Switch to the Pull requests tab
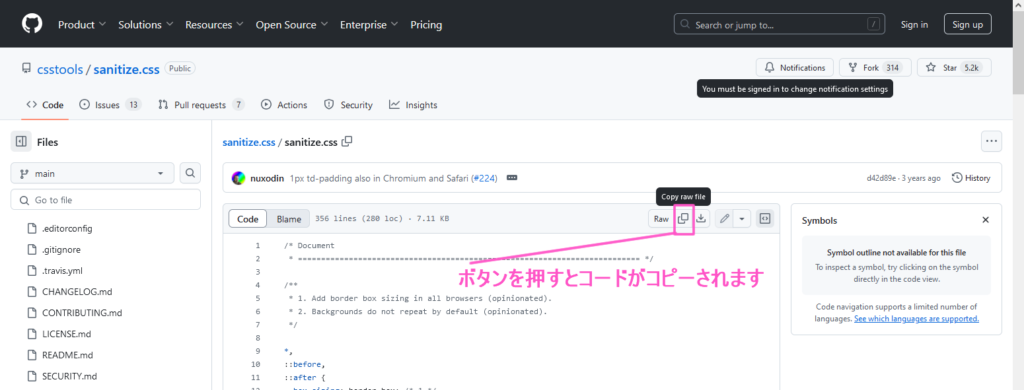This screenshot has height=390, width=1024. [x=201, y=105]
